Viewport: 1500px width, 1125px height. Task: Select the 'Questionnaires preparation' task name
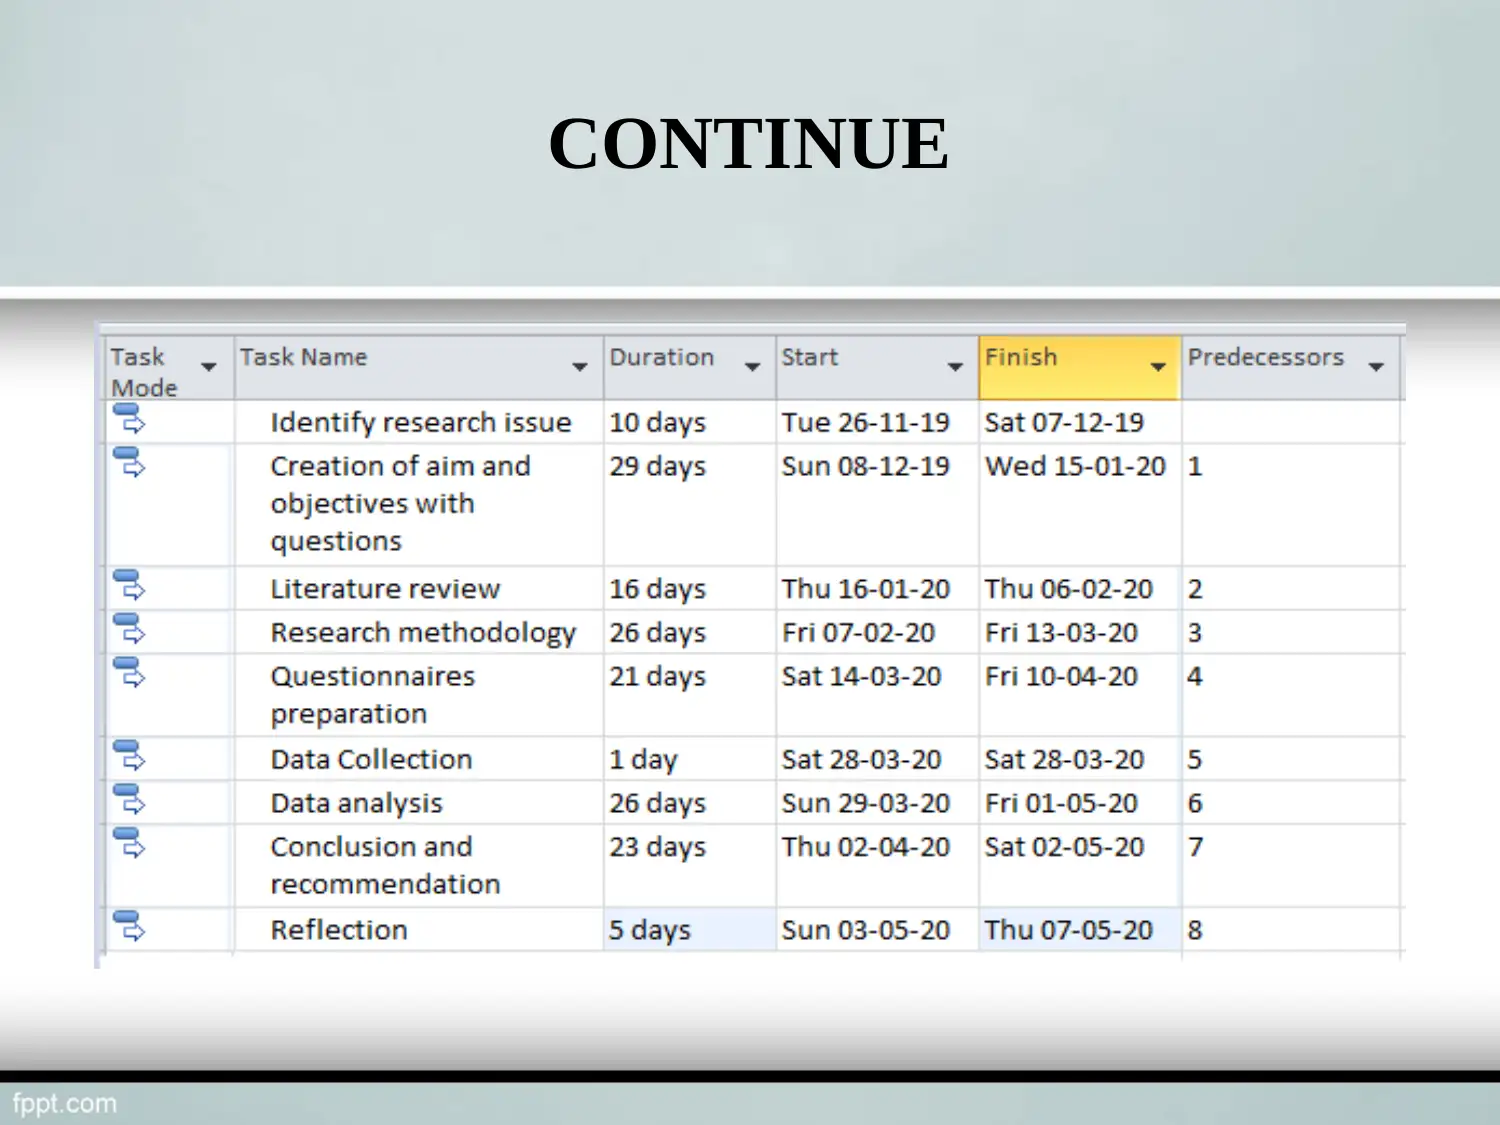coord(373,695)
